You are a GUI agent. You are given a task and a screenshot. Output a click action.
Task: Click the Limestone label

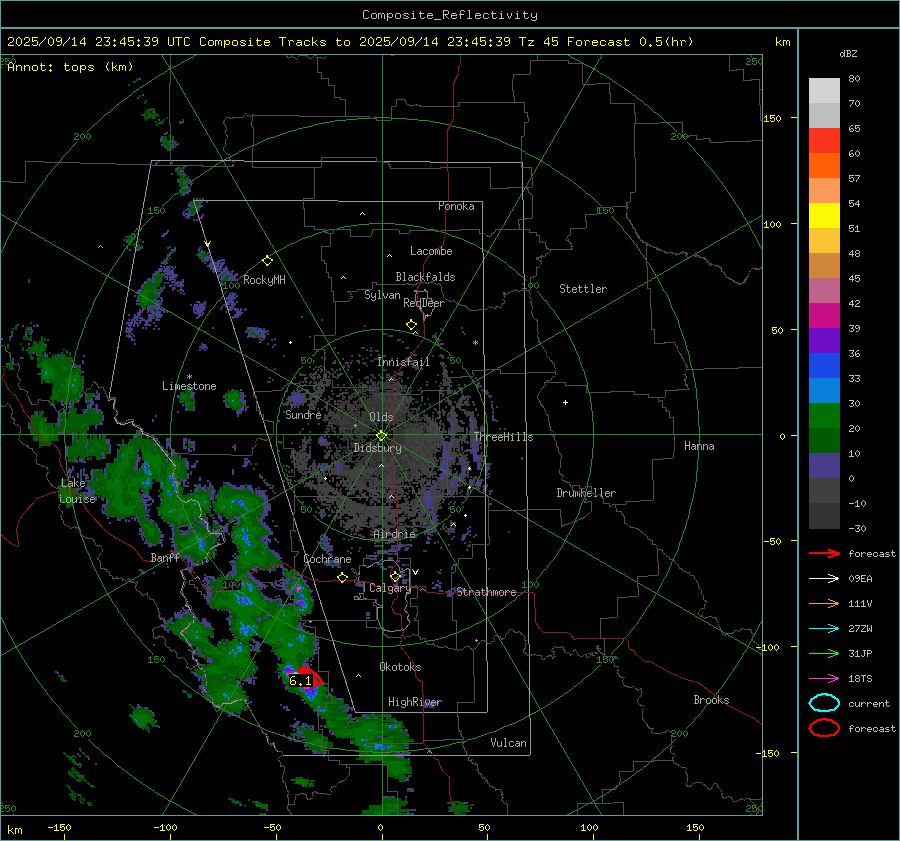point(189,386)
